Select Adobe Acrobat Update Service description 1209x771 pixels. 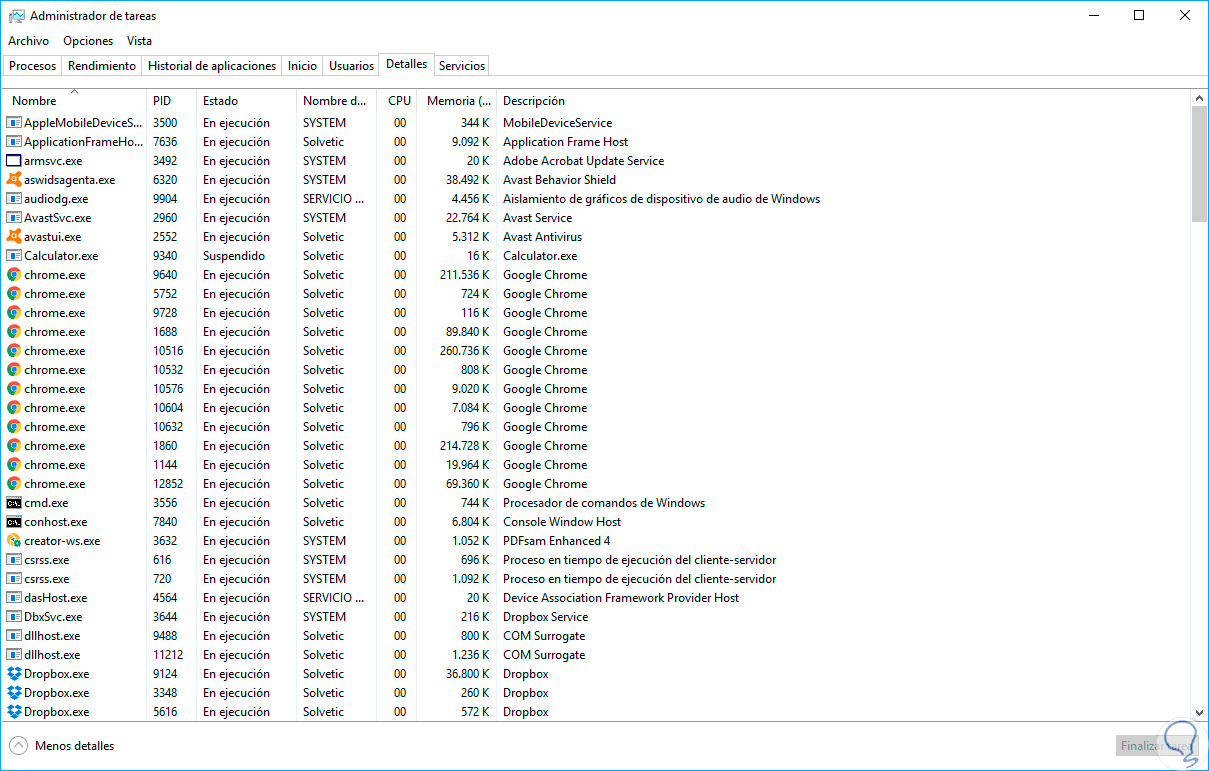[583, 161]
